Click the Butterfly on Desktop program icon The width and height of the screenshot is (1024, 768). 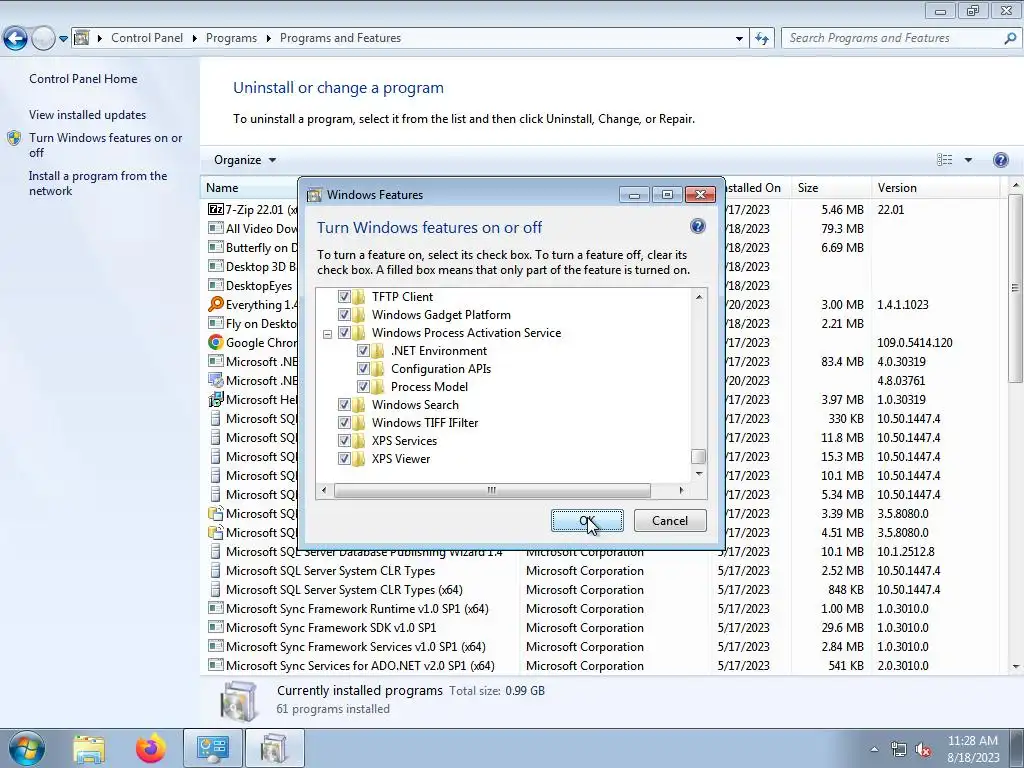pyautogui.click(x=216, y=248)
